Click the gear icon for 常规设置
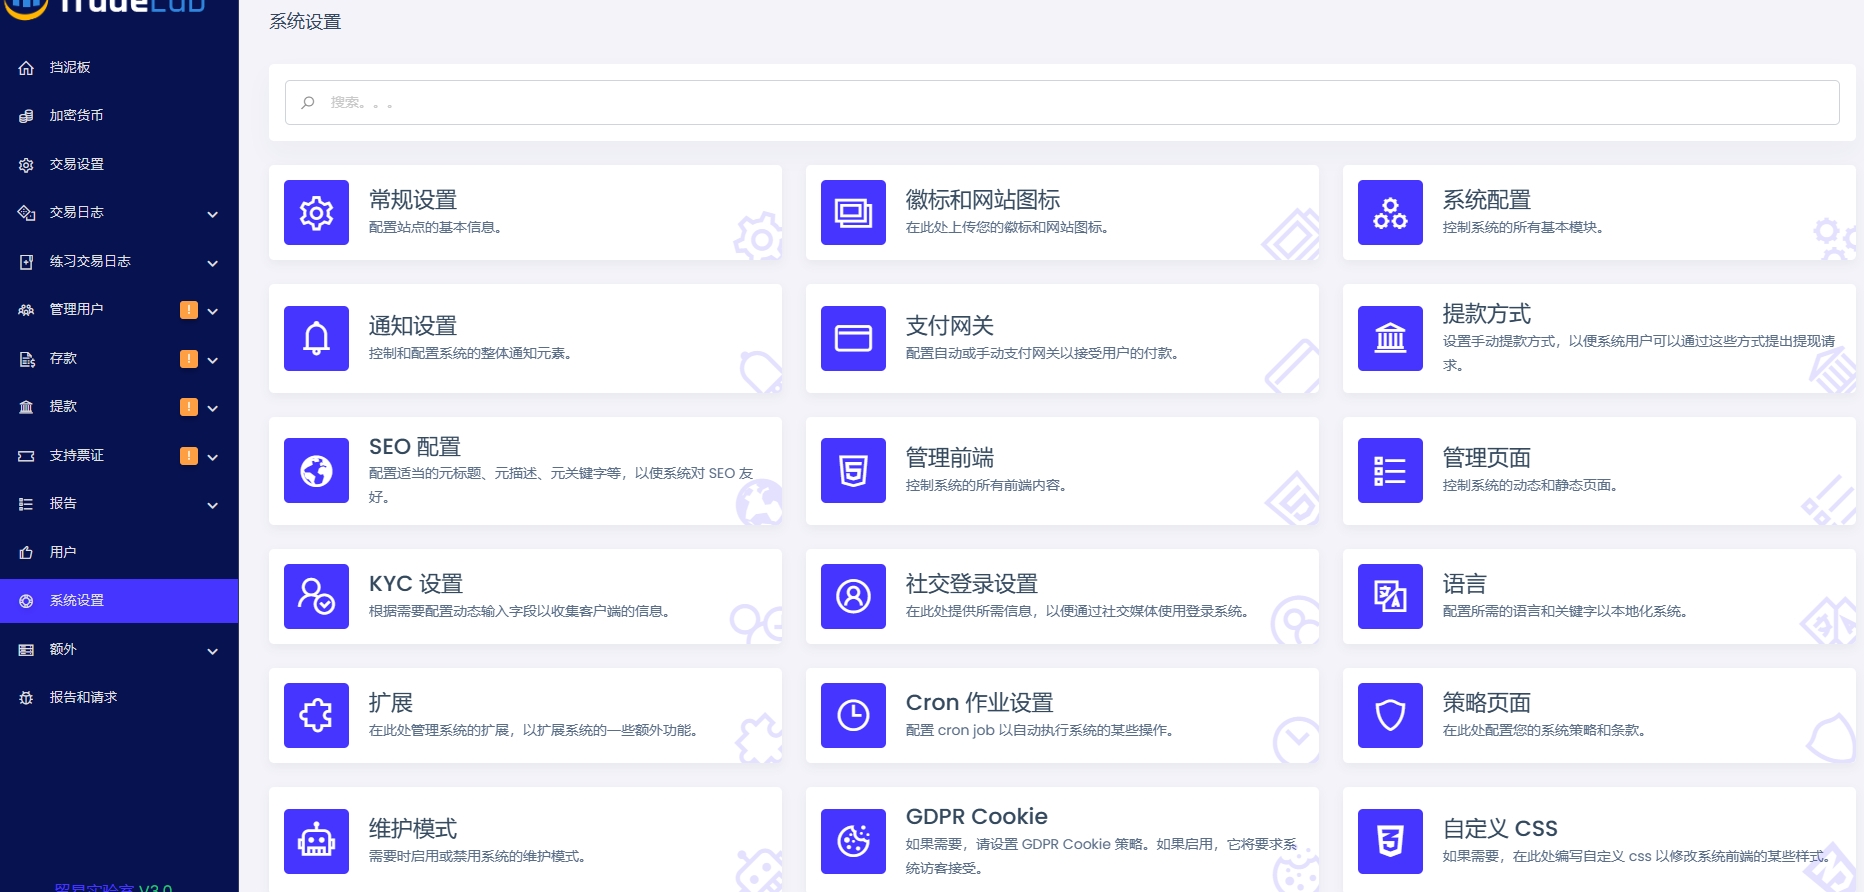The width and height of the screenshot is (1864, 892). click(x=316, y=213)
